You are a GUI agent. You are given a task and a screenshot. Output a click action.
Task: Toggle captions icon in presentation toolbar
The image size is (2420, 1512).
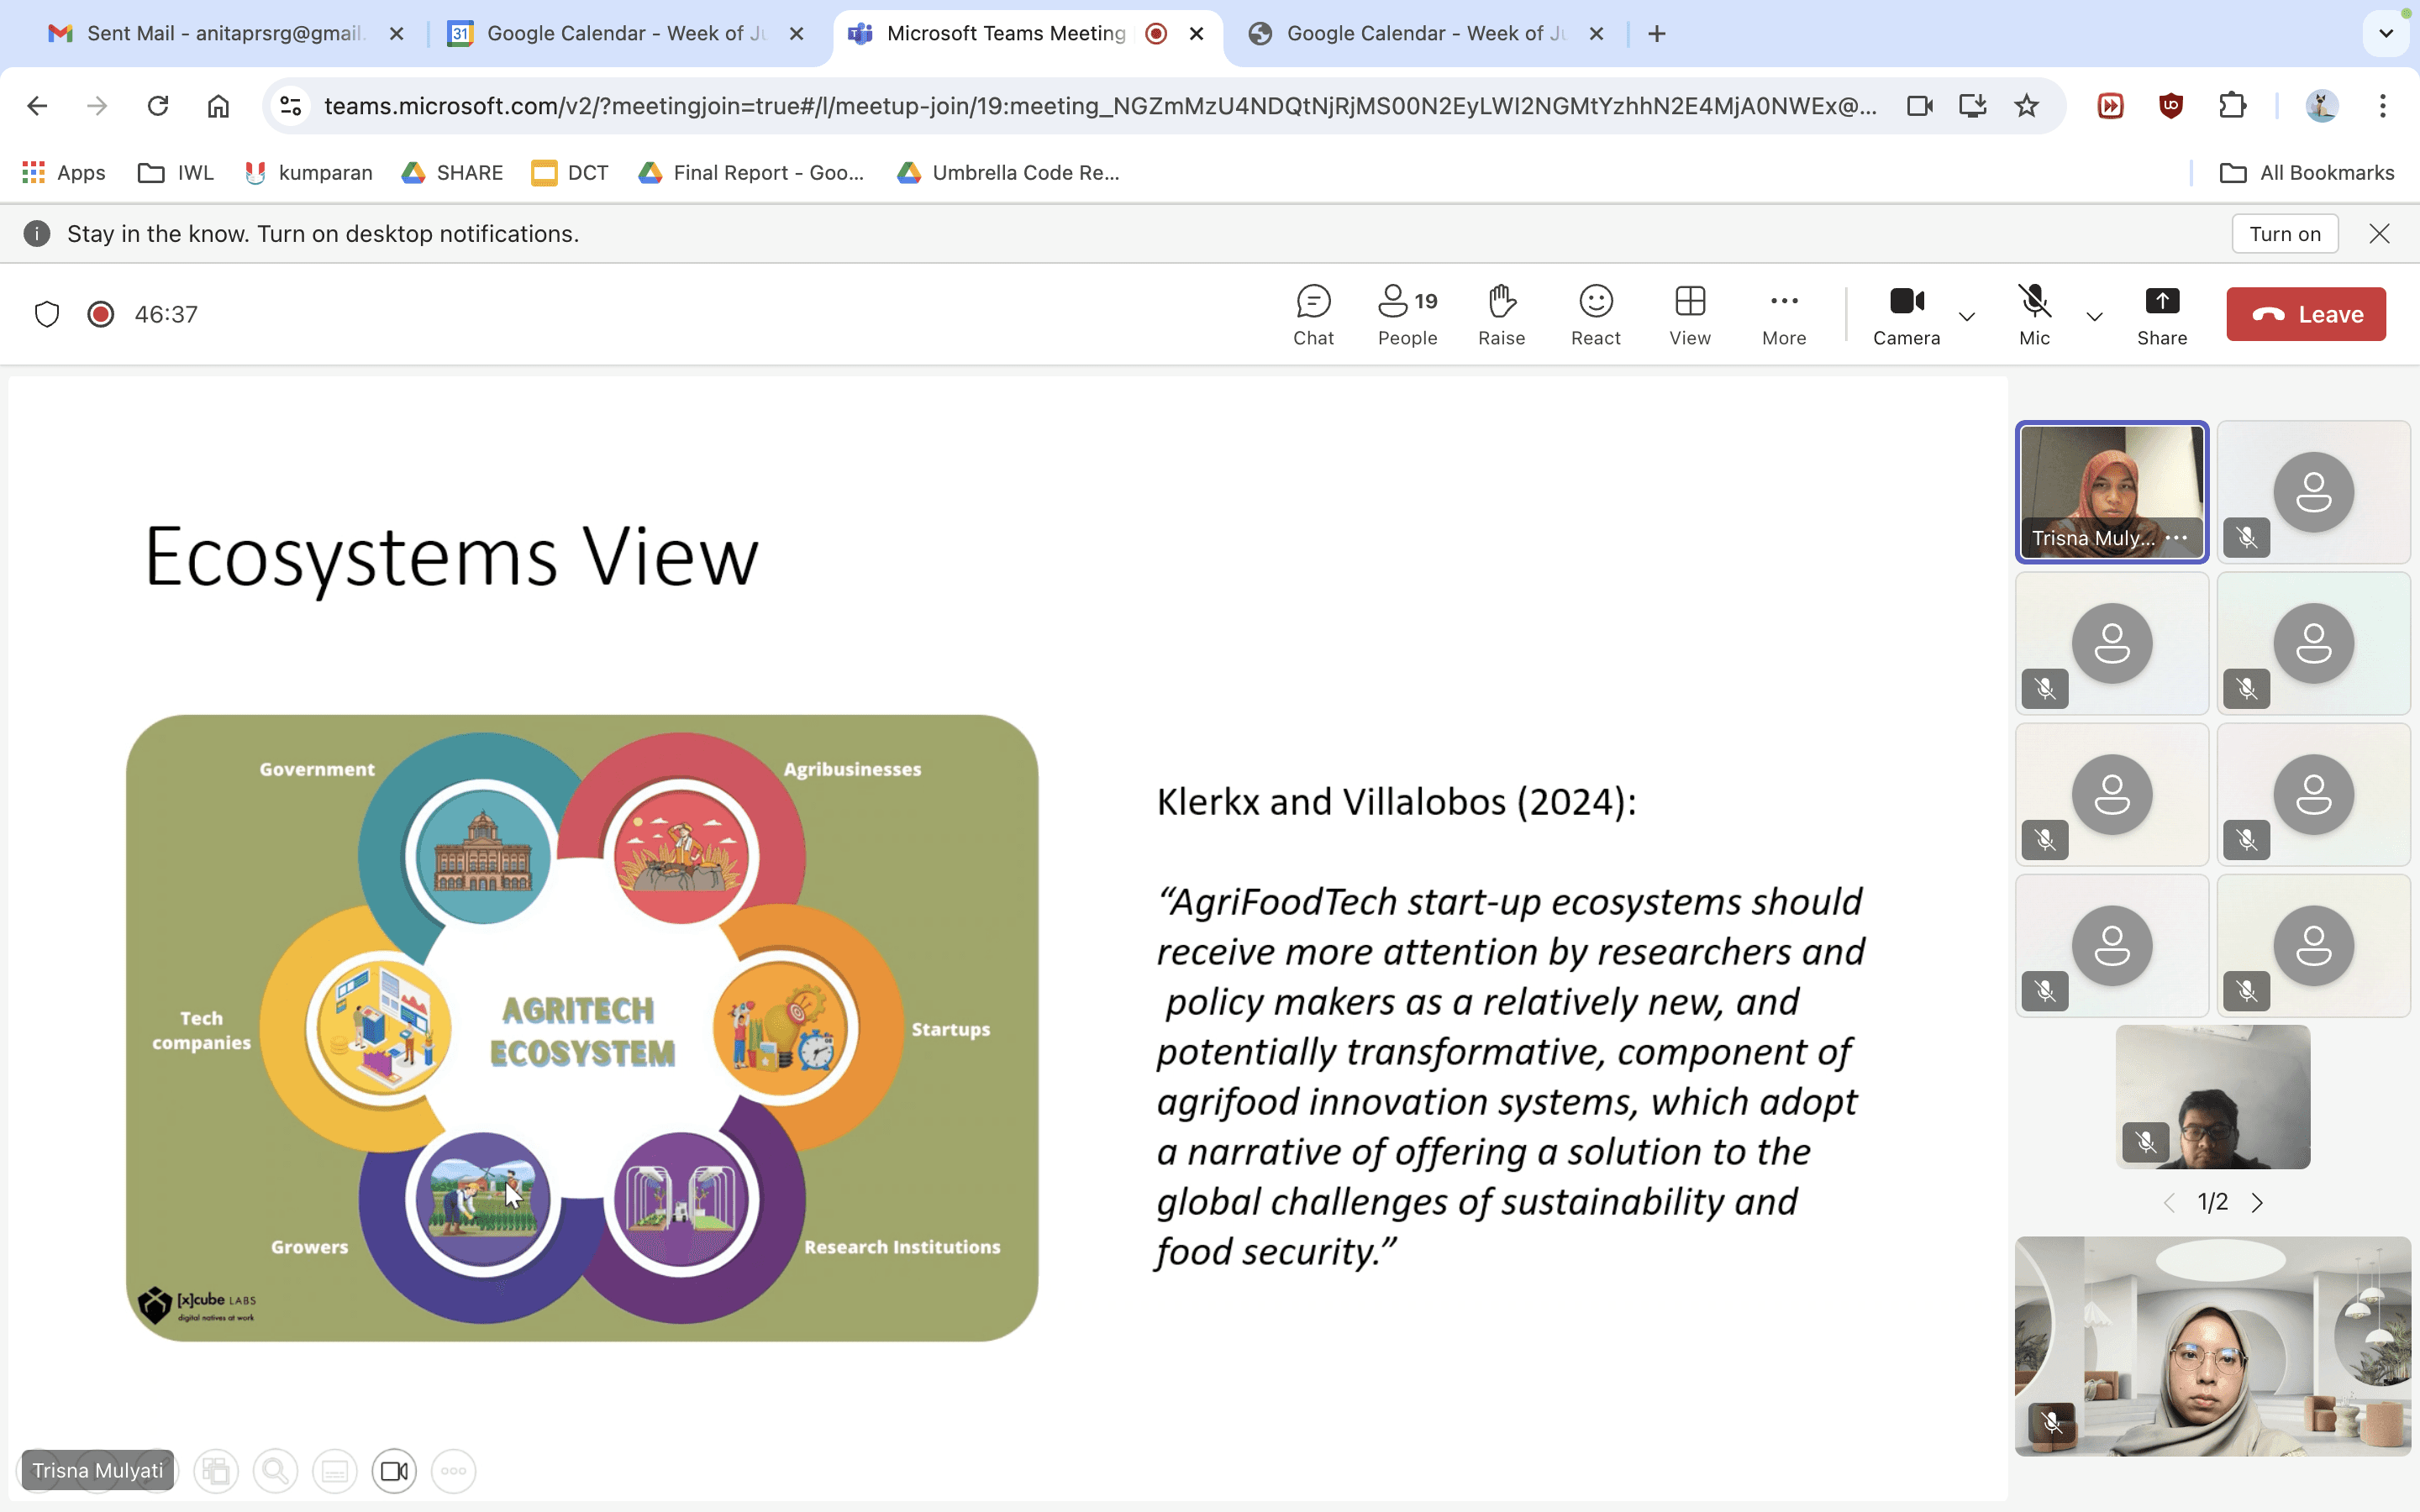(x=335, y=1471)
